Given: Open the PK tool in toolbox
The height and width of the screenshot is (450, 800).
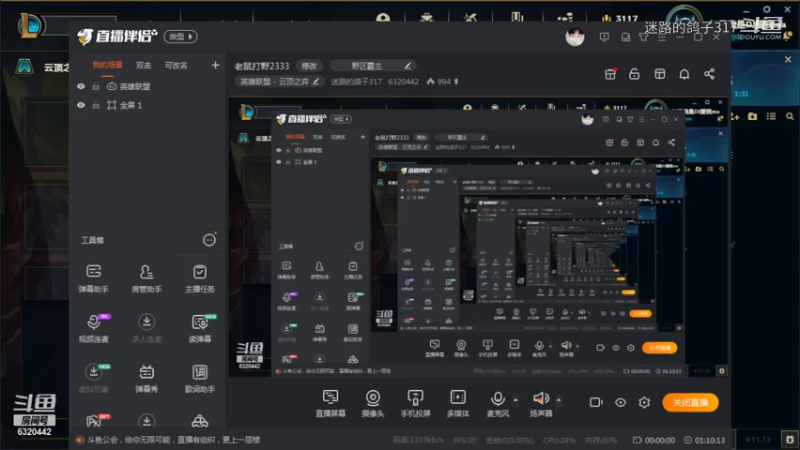Looking at the screenshot, I should (94, 421).
